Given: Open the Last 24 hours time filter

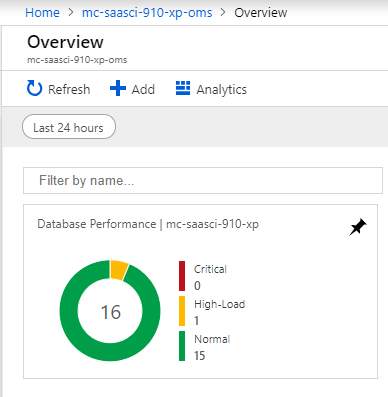Looking at the screenshot, I should (69, 127).
